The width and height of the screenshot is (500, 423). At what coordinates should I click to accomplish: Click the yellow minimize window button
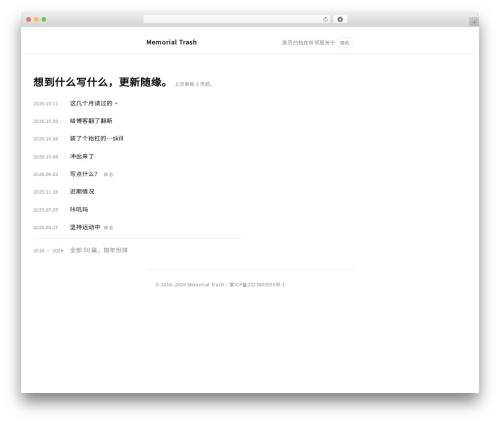tap(36, 19)
